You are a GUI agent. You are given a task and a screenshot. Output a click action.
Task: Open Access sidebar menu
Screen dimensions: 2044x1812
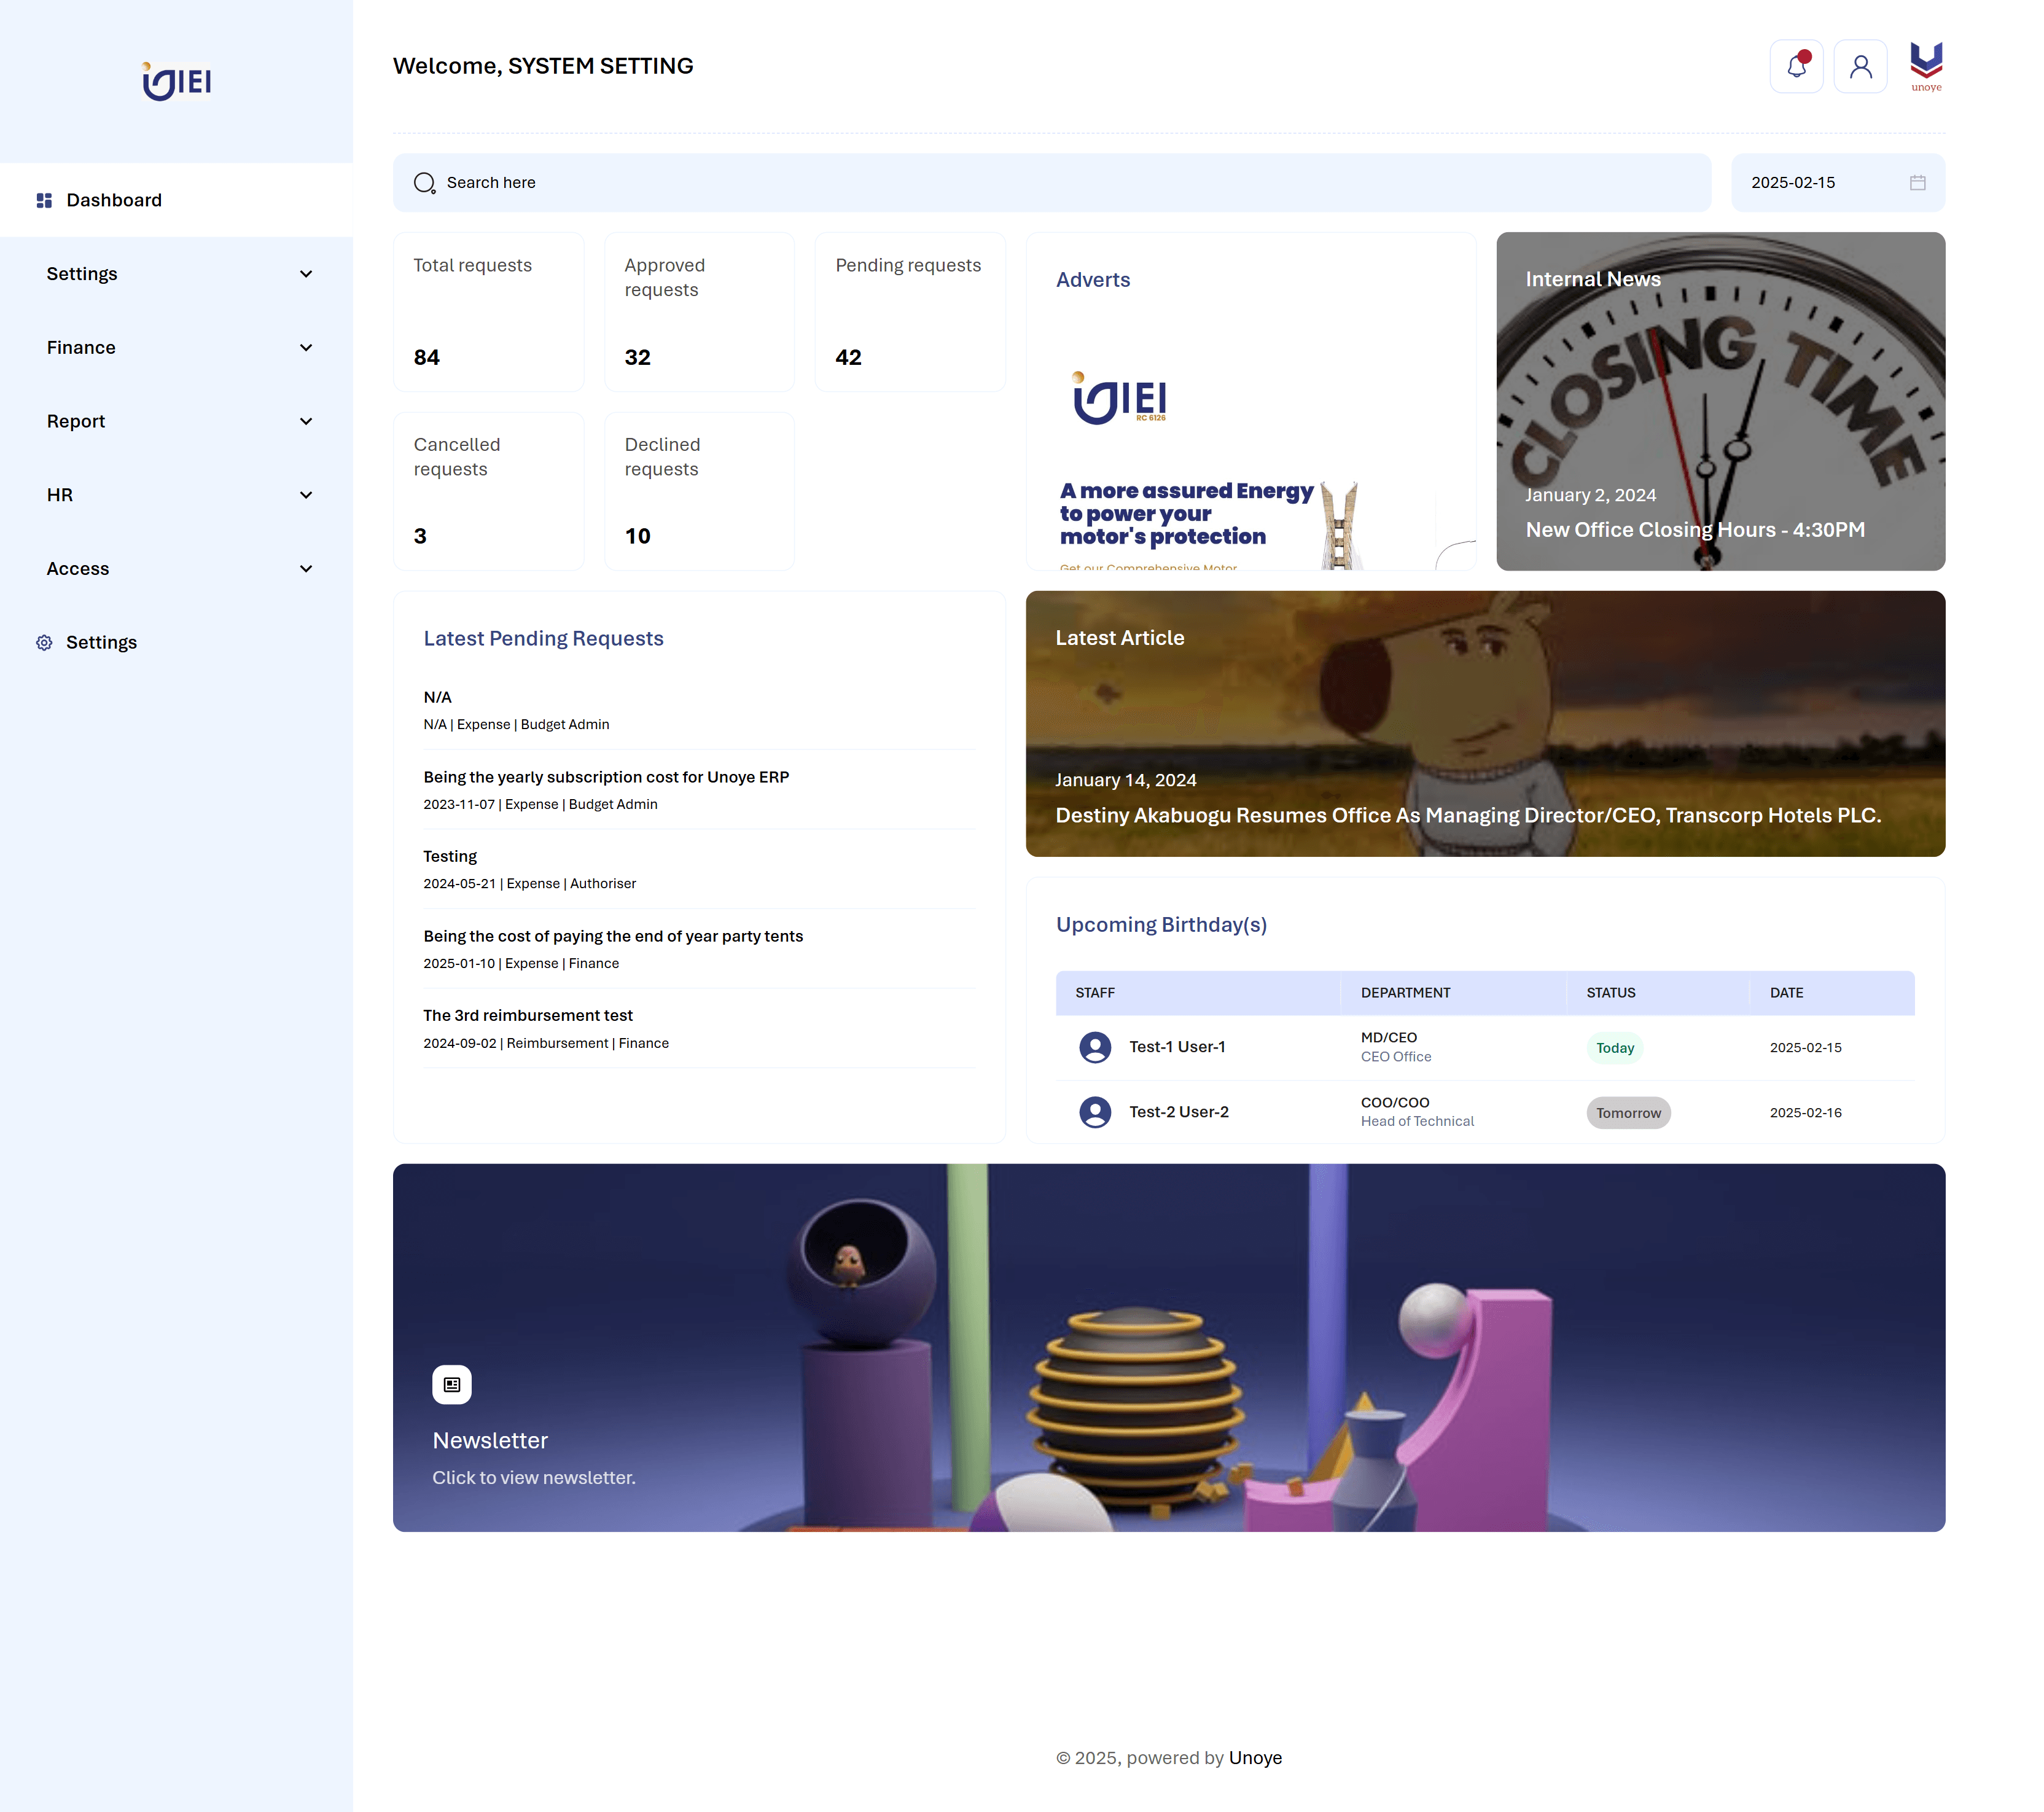[x=176, y=569]
